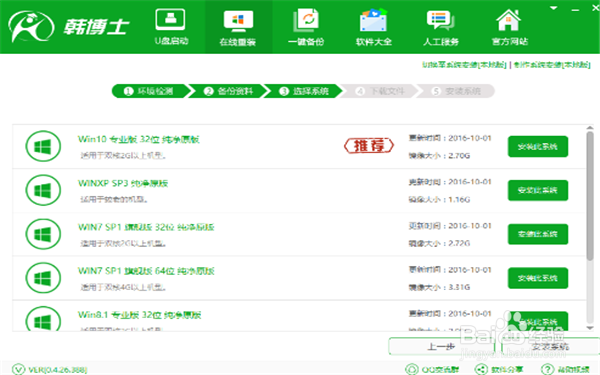This screenshot has width=600, height=375.
Task: Click the QQ交流群 label
Action: [x=440, y=370]
